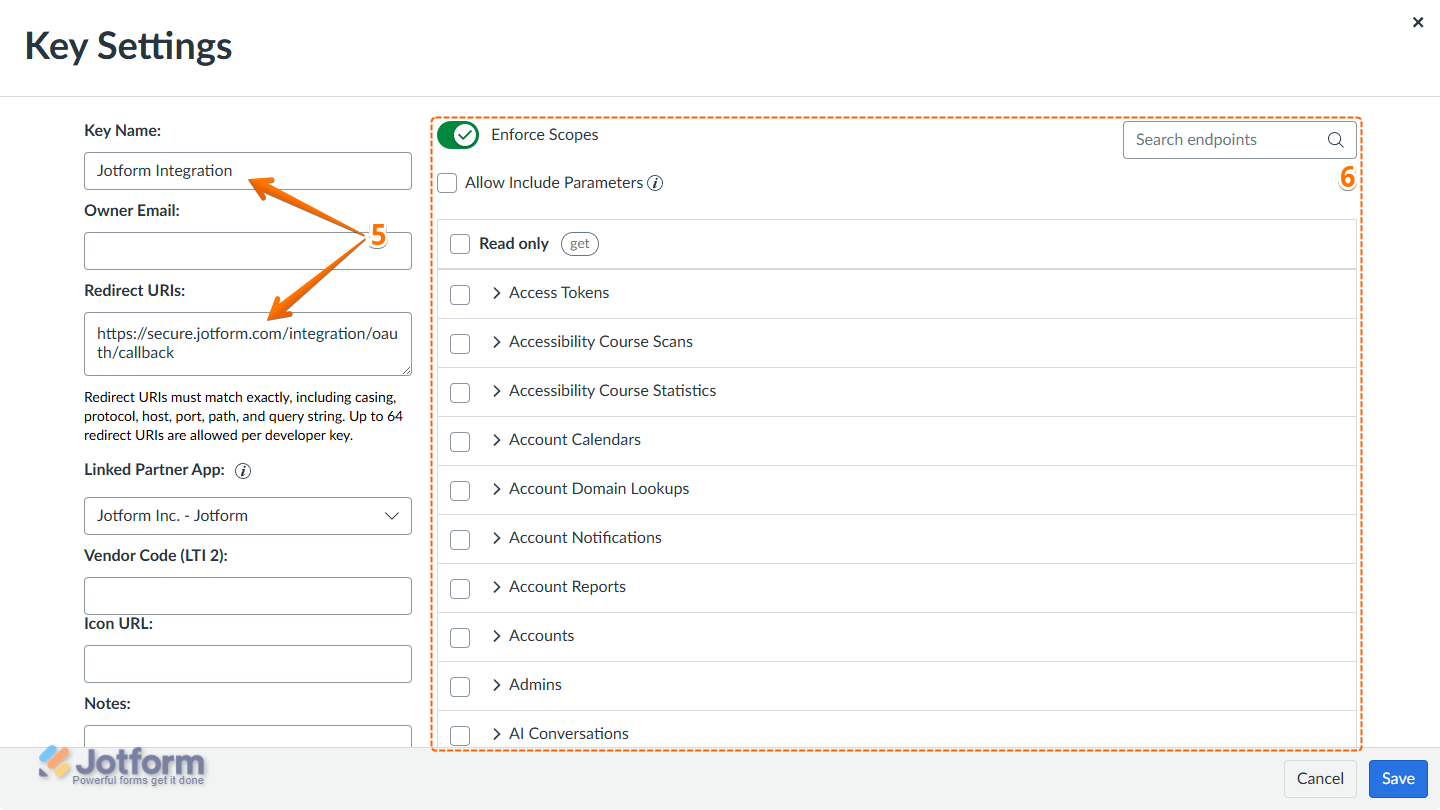Click the get method badge
Image resolution: width=1440 pixels, height=810 pixels.
click(580, 244)
